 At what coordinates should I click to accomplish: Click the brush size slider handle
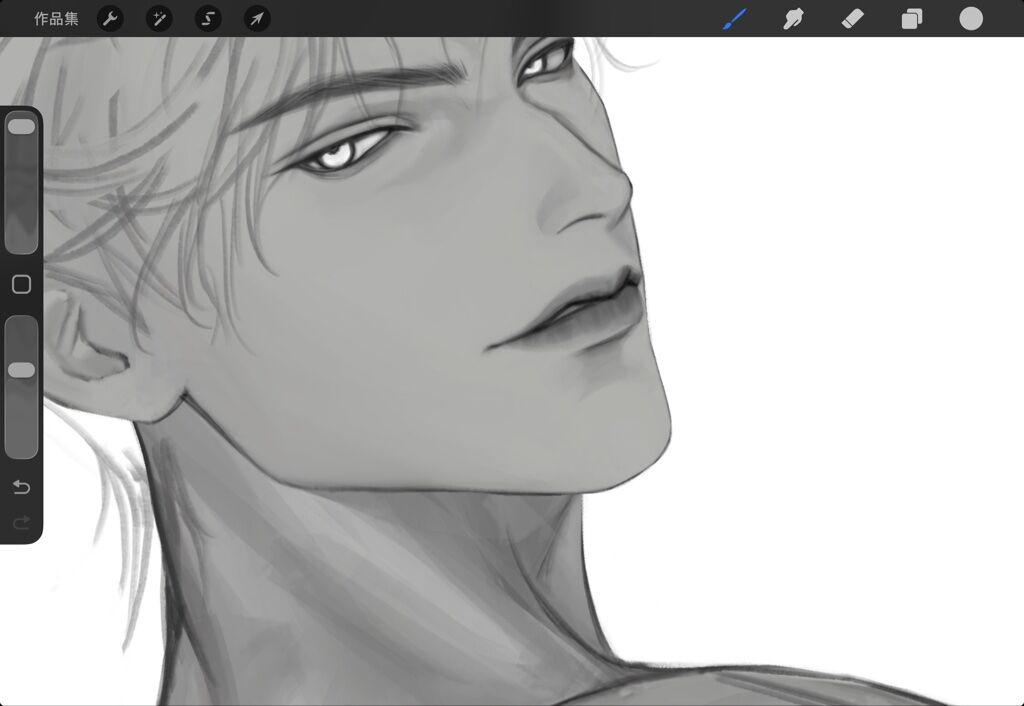(x=21, y=127)
